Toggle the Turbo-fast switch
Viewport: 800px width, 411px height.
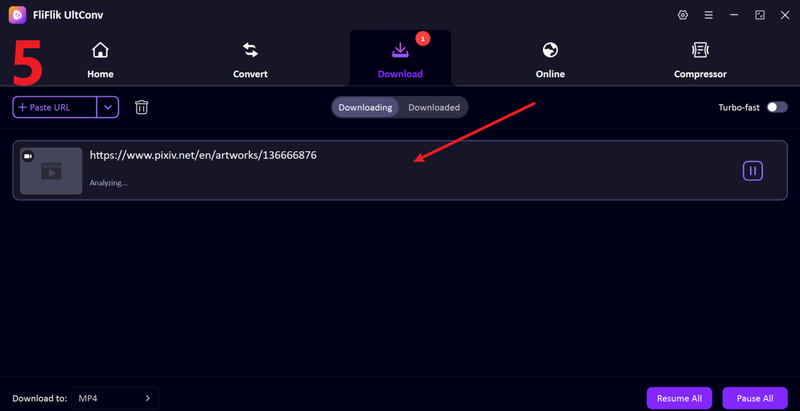pos(777,107)
